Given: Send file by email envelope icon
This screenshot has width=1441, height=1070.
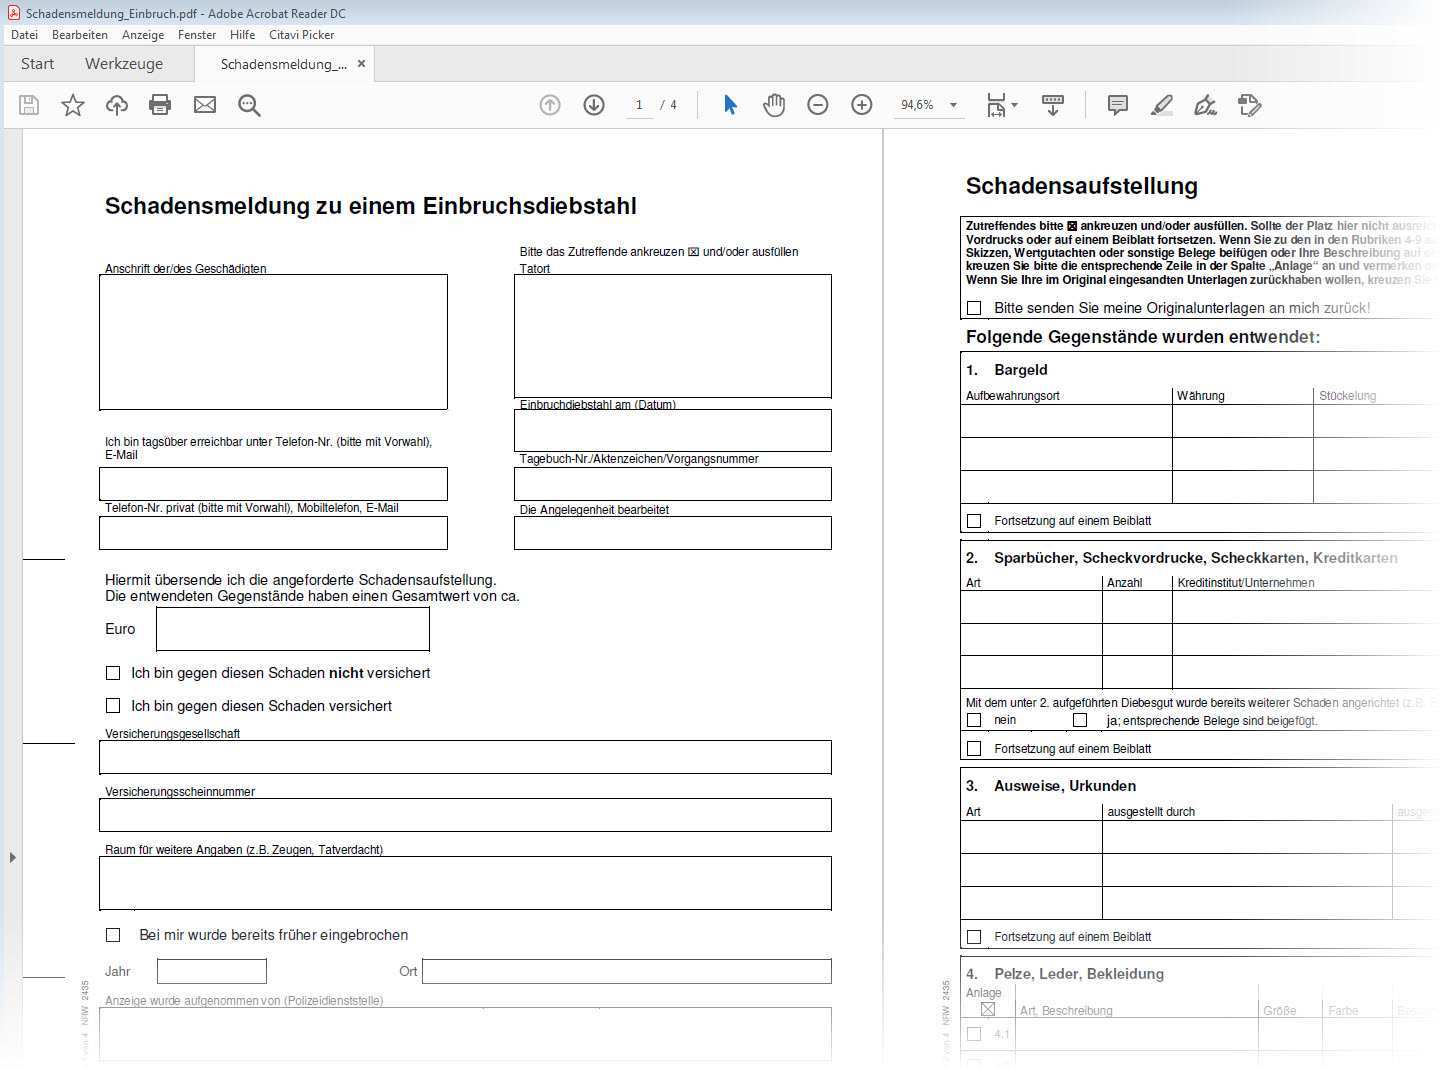Looking at the screenshot, I should 205,105.
